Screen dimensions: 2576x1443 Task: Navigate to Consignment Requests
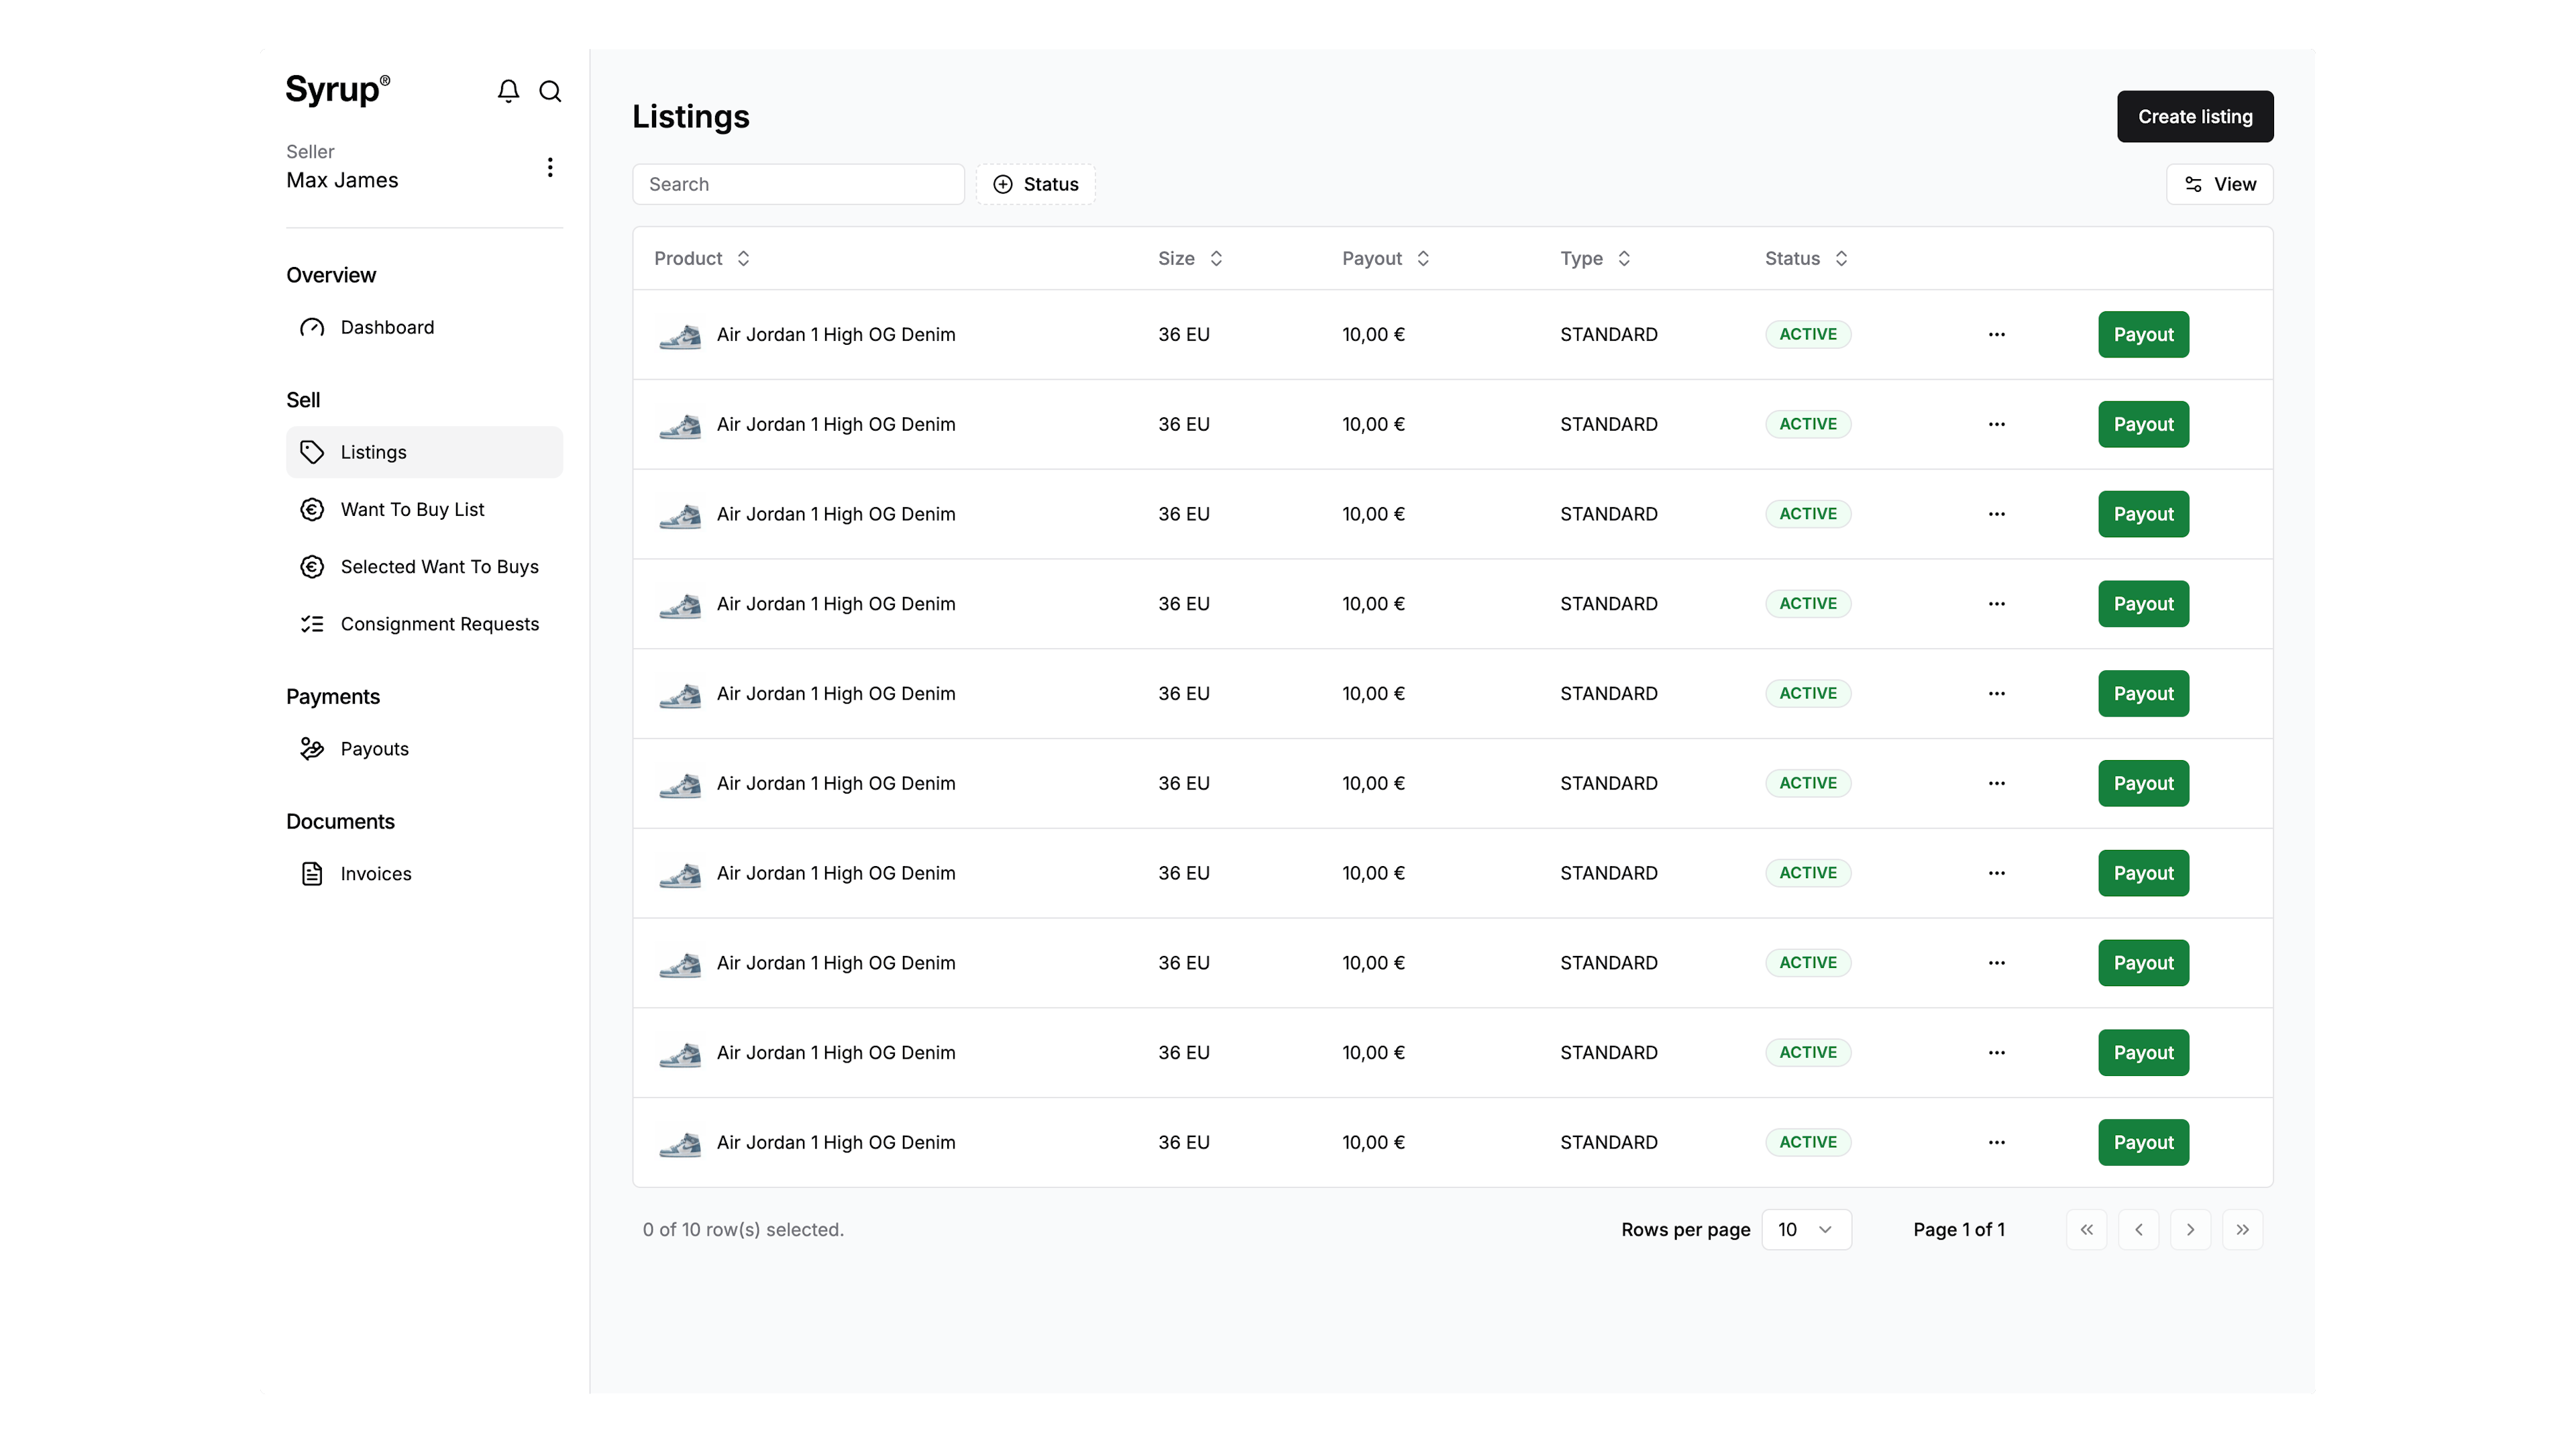(x=439, y=624)
